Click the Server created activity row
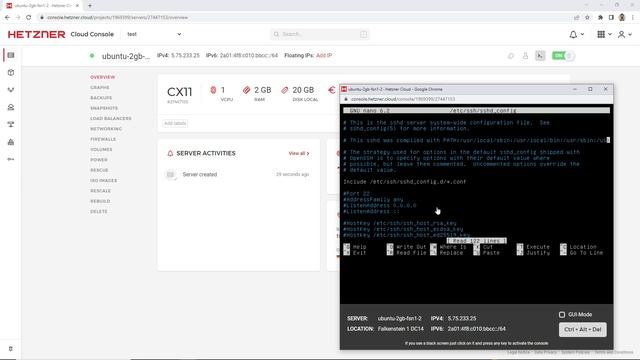Viewport: 640px width, 360px height. [x=239, y=174]
